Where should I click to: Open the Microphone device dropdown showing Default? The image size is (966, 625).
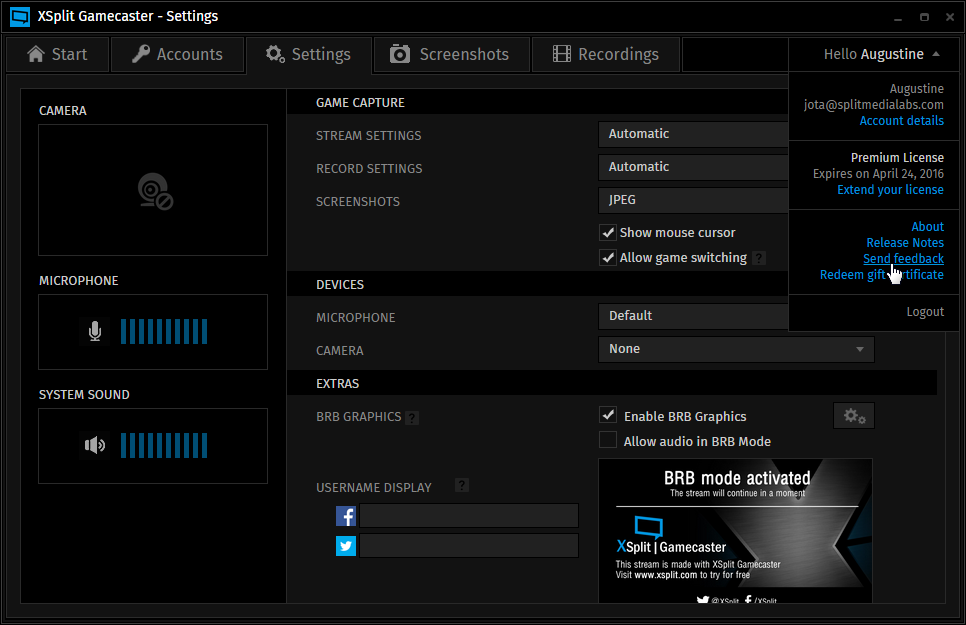(x=693, y=316)
